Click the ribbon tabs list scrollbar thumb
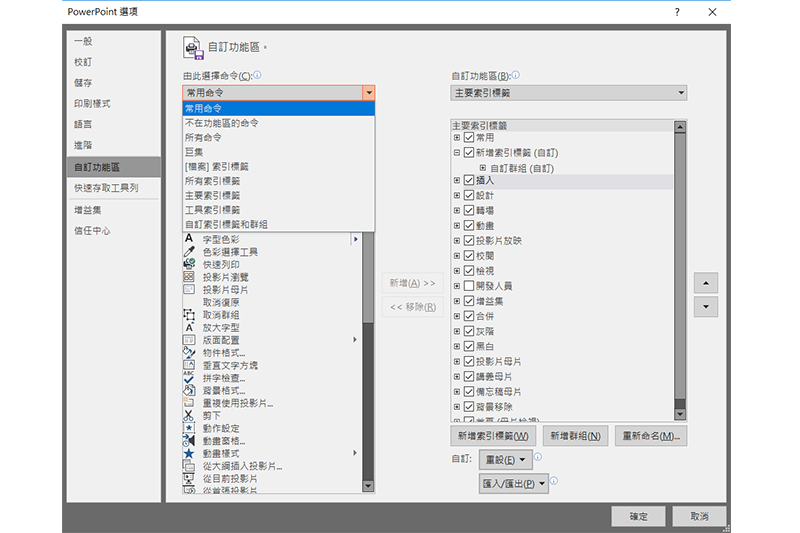800x533 pixels. tap(680, 266)
